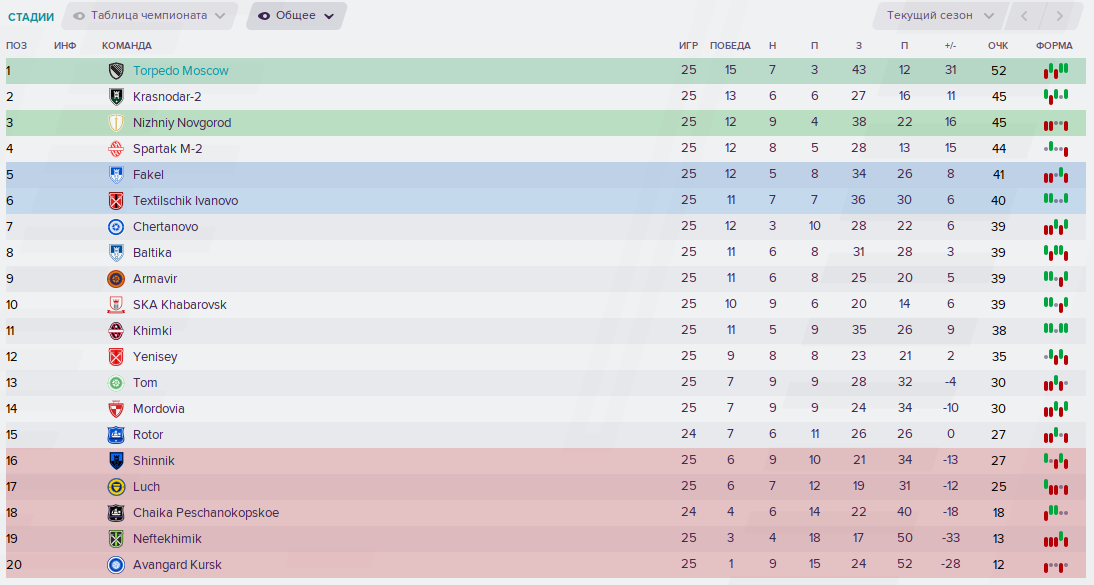Click the Krasnodar-2 club crest icon
1094x585 pixels.
pos(116,96)
